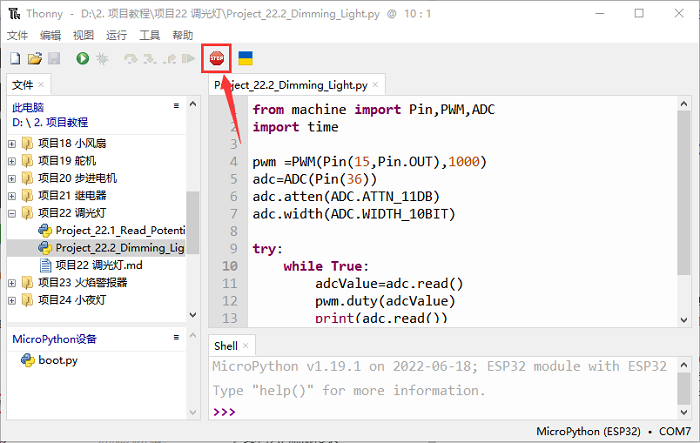Image resolution: width=700 pixels, height=443 pixels.
Task: Expand the 项目18 小风扇 folder
Action: coord(13,144)
